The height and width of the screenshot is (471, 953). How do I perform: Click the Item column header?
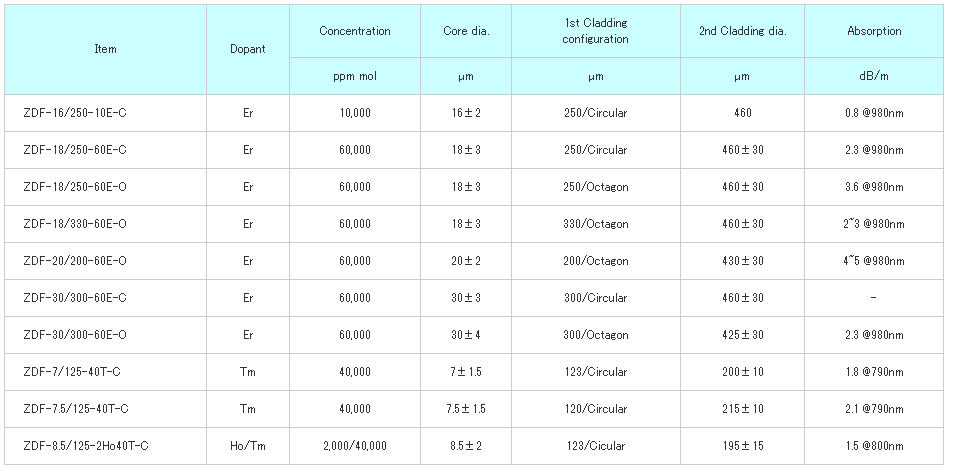click(x=105, y=49)
